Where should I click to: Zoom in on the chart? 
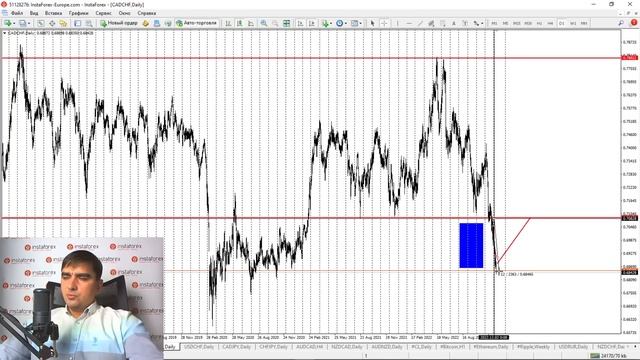point(264,23)
